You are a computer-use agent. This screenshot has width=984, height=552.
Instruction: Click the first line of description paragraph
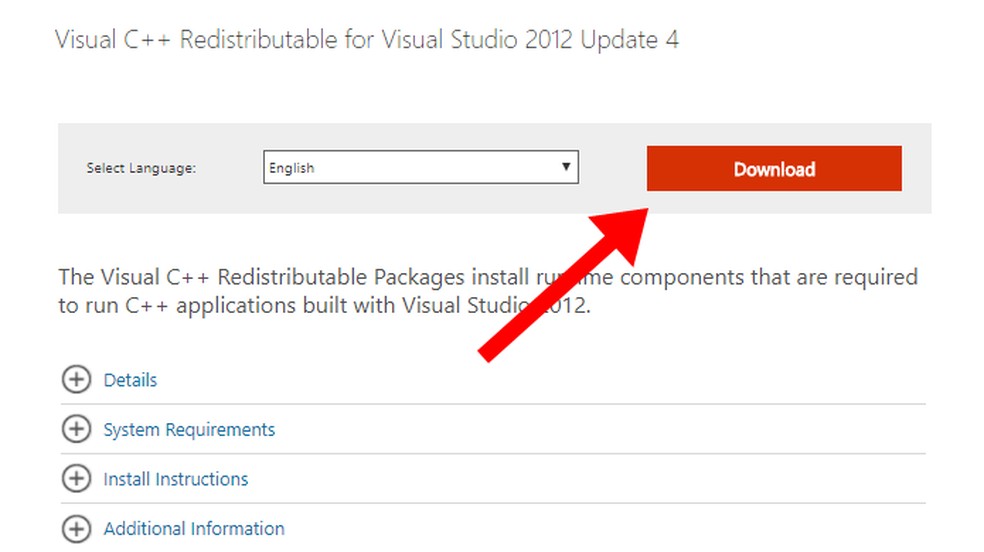300,277
